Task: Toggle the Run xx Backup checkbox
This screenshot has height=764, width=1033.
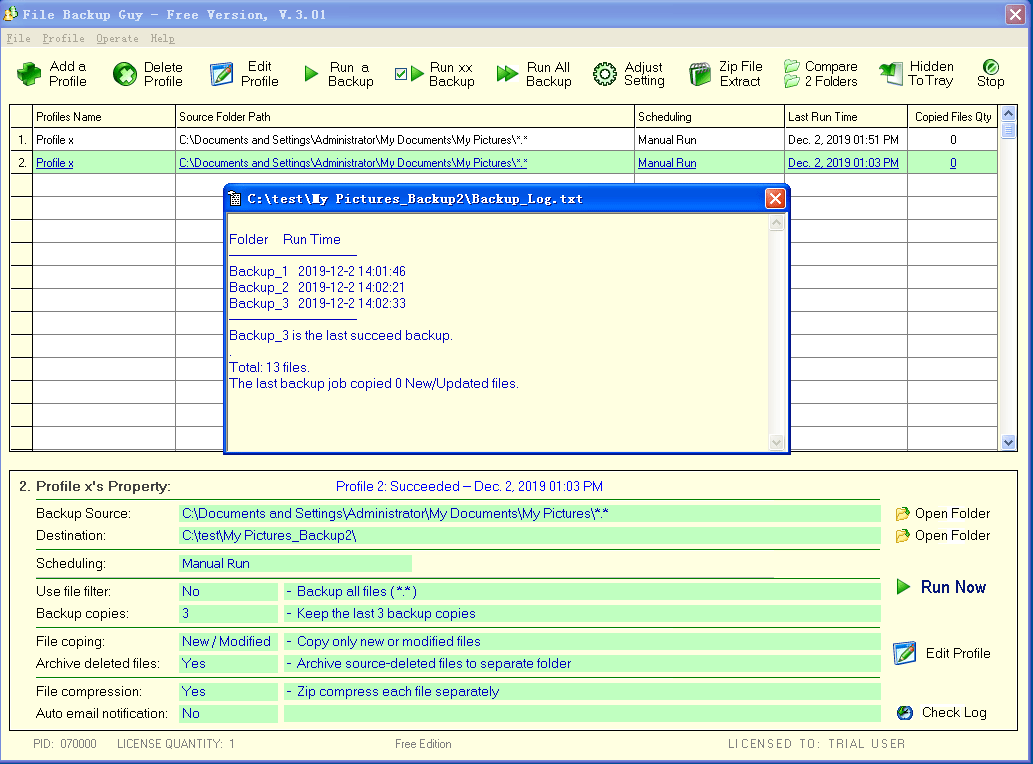Action: [401, 74]
